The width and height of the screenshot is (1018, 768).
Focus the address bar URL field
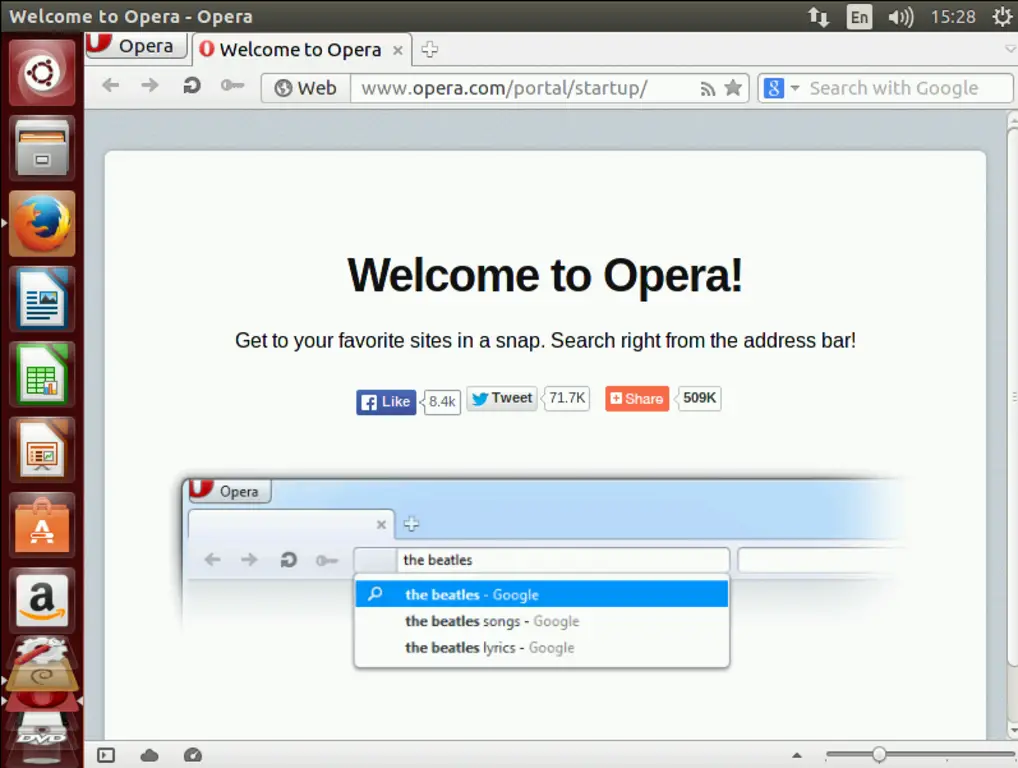point(526,88)
